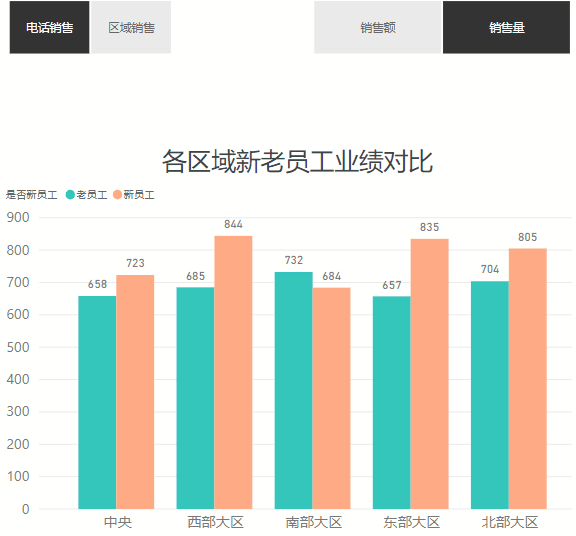Screen dimensions: 576x536
Task: Click the 北部大区 axis category label
Action: [510, 522]
